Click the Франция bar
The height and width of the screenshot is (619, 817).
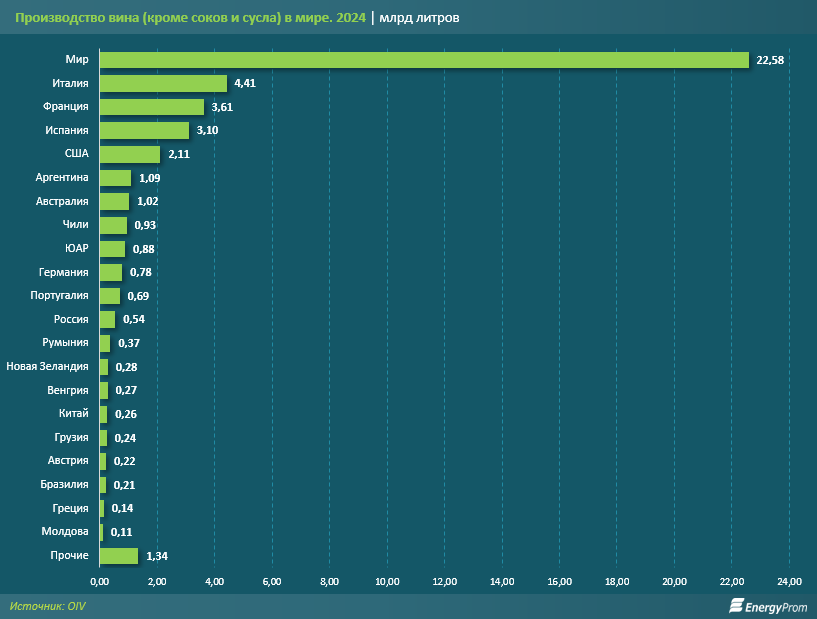click(151, 107)
